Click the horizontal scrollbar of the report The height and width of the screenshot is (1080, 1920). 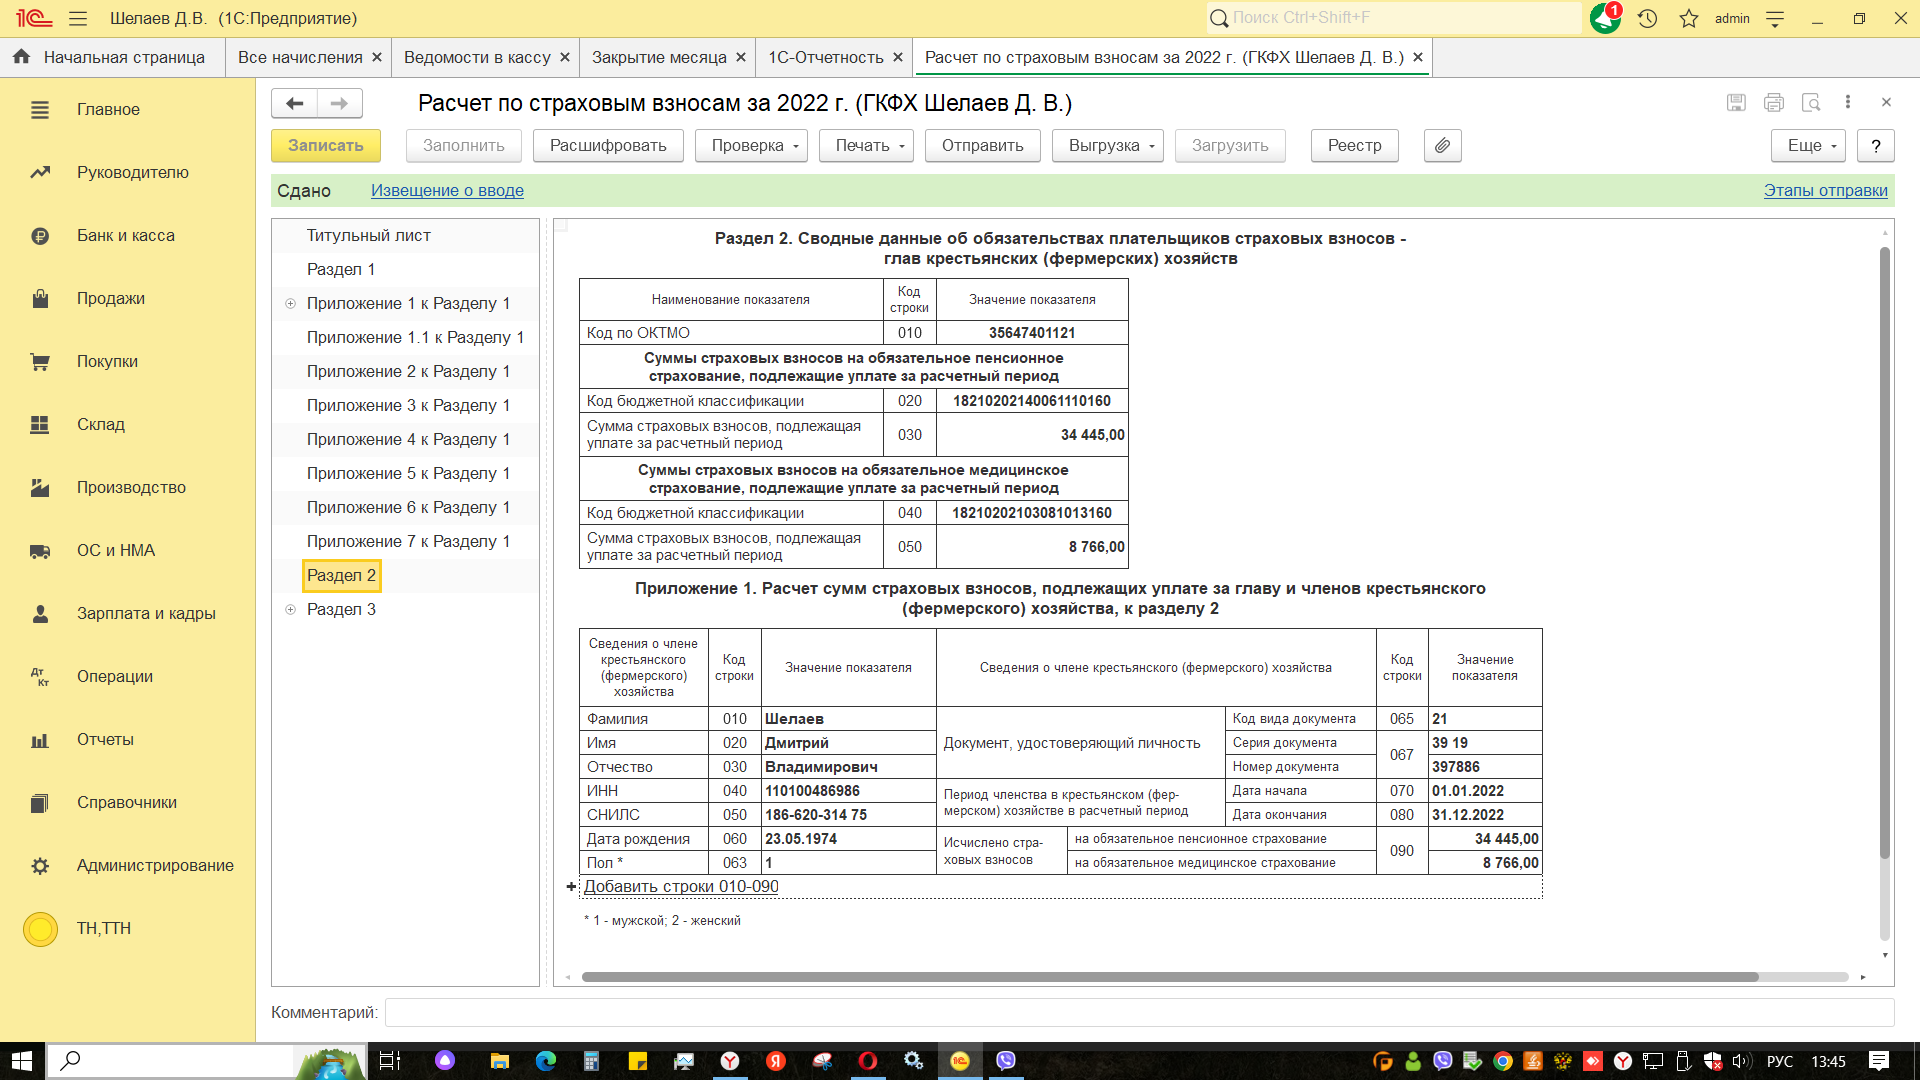[x=1170, y=977]
